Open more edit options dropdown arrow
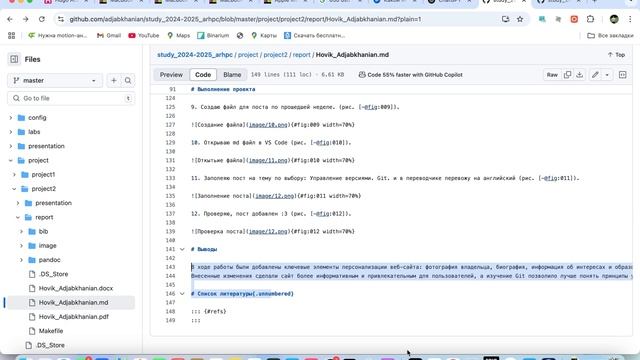Viewport: 640px width, 360px height. coord(607,75)
